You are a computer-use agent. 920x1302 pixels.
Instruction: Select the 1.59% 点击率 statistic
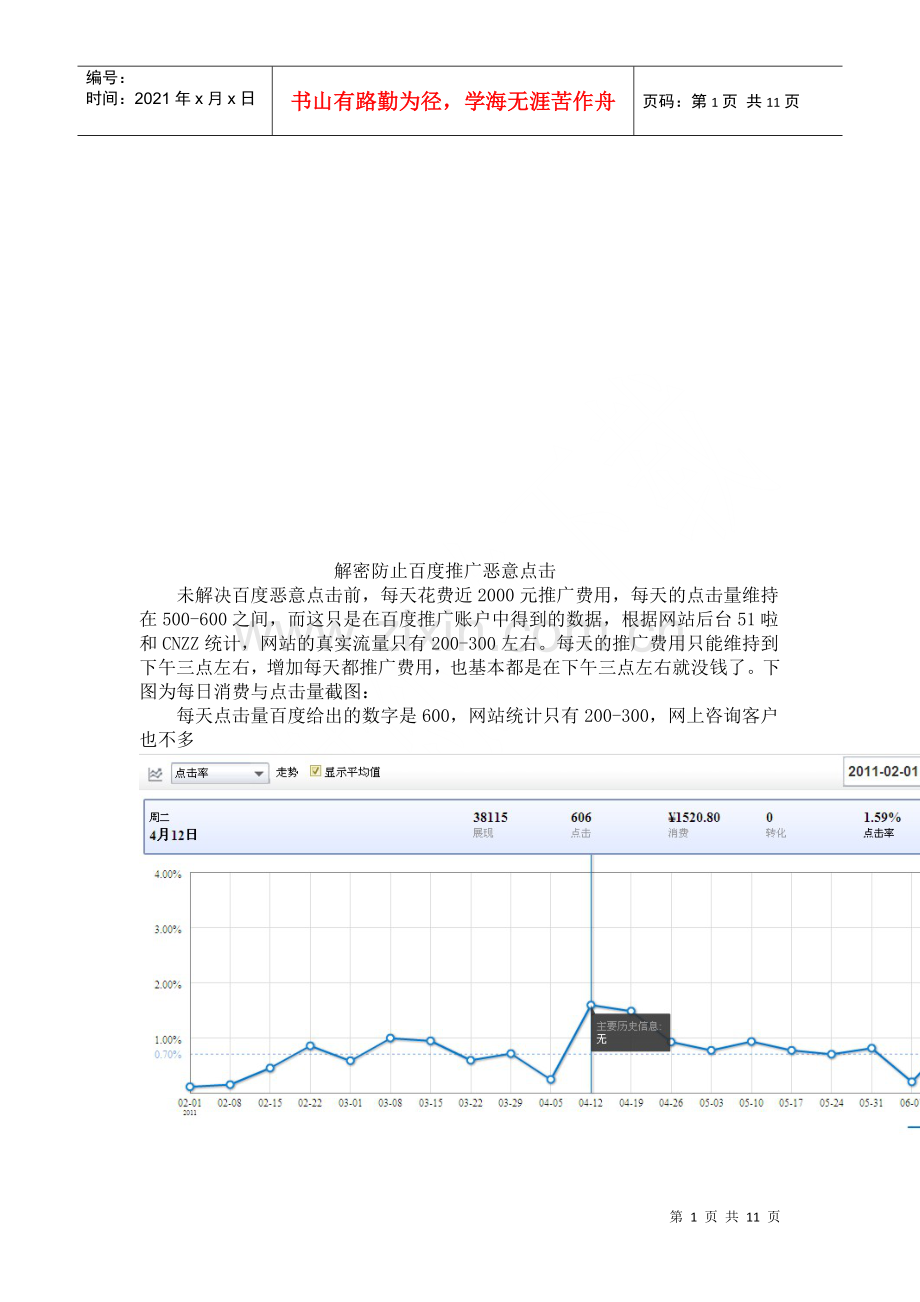pyautogui.click(x=882, y=824)
